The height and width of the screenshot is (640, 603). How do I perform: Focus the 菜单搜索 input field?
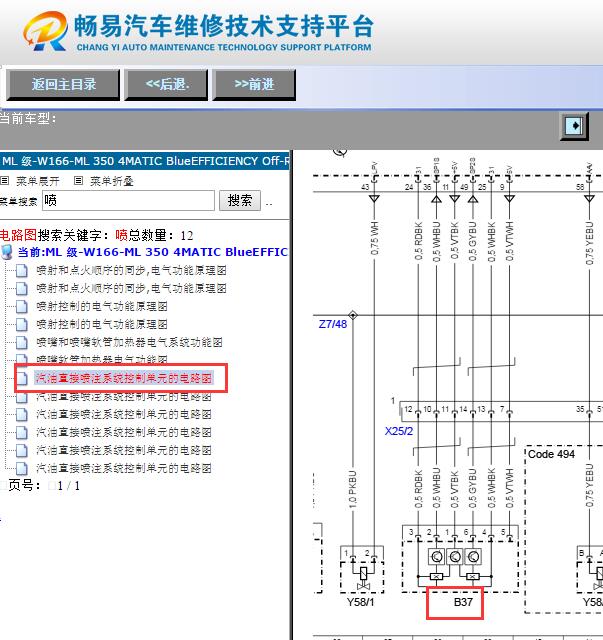click(x=128, y=200)
